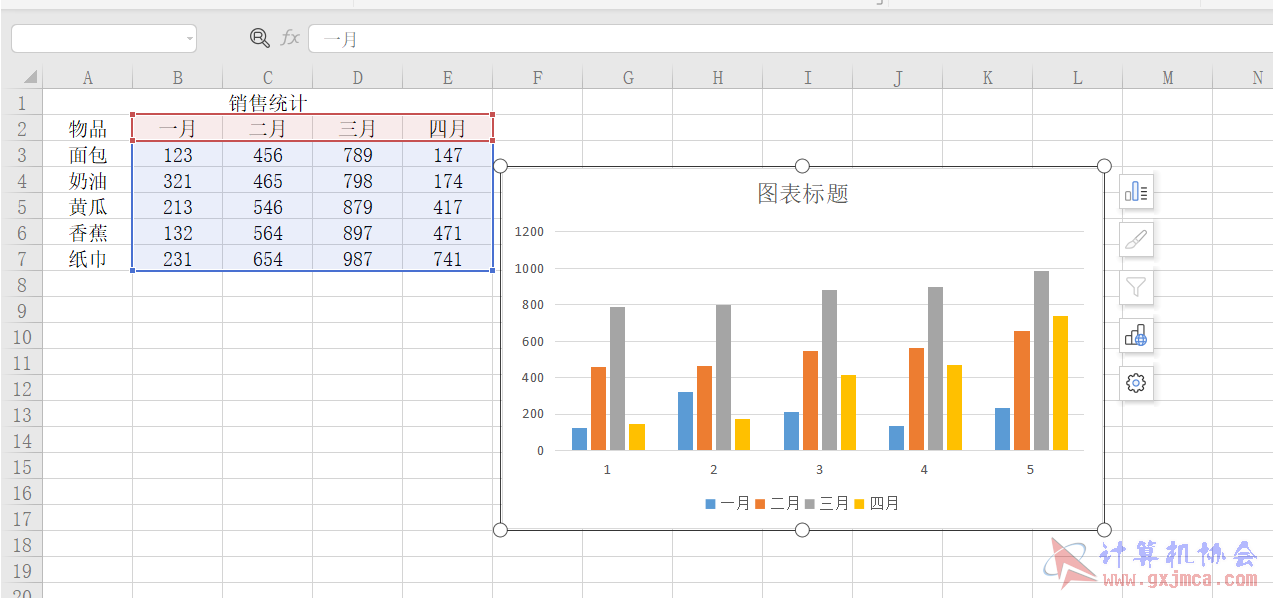Select column header F
This screenshot has height=598, width=1273.
click(x=537, y=78)
